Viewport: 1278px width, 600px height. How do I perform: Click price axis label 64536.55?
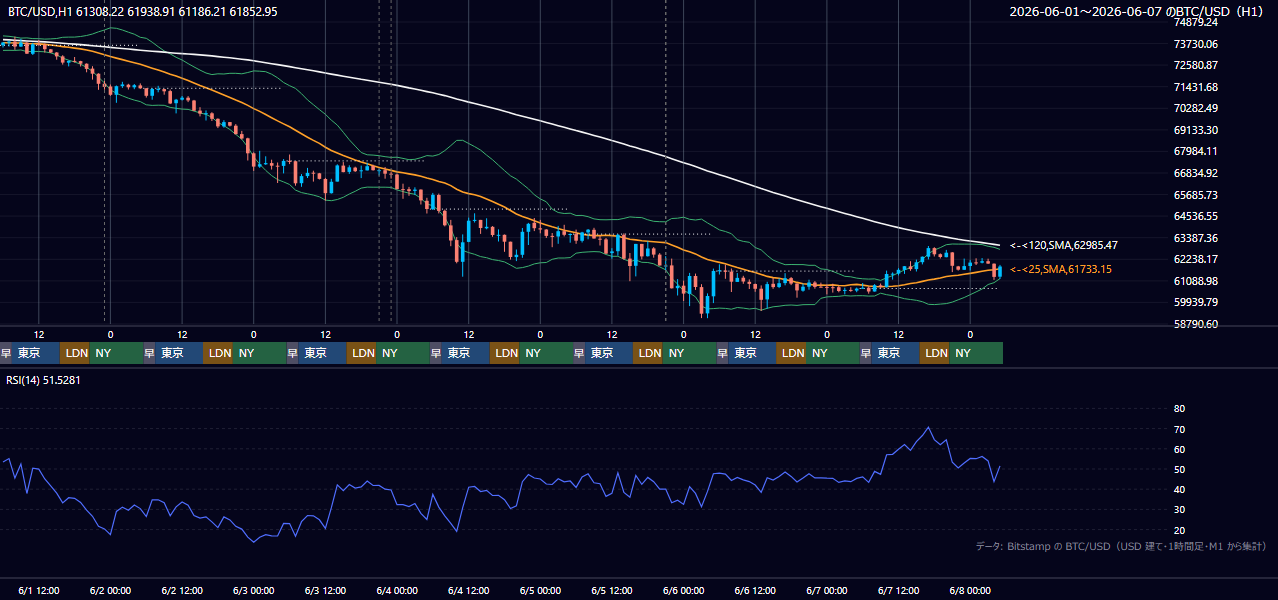point(1195,216)
